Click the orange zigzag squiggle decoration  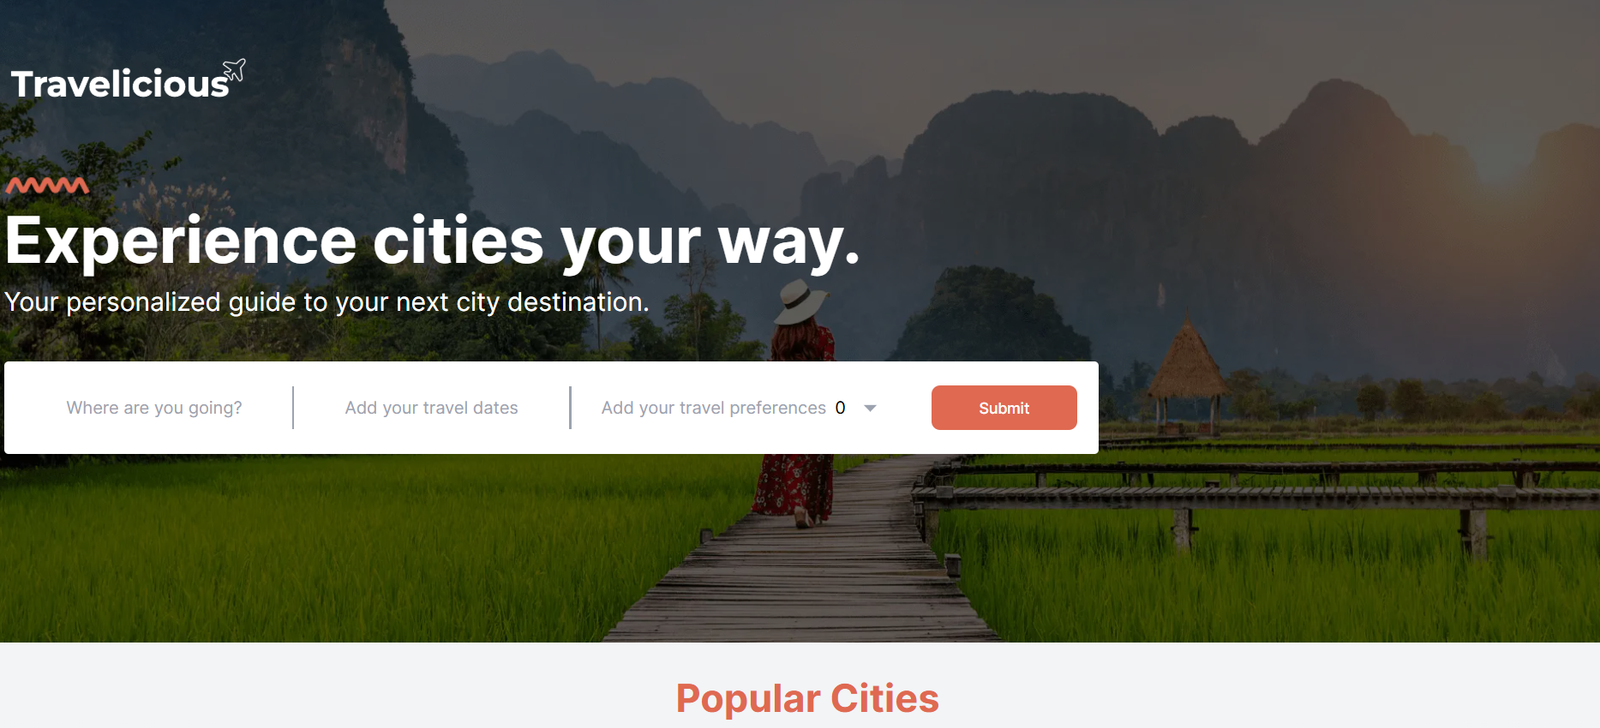coord(47,185)
